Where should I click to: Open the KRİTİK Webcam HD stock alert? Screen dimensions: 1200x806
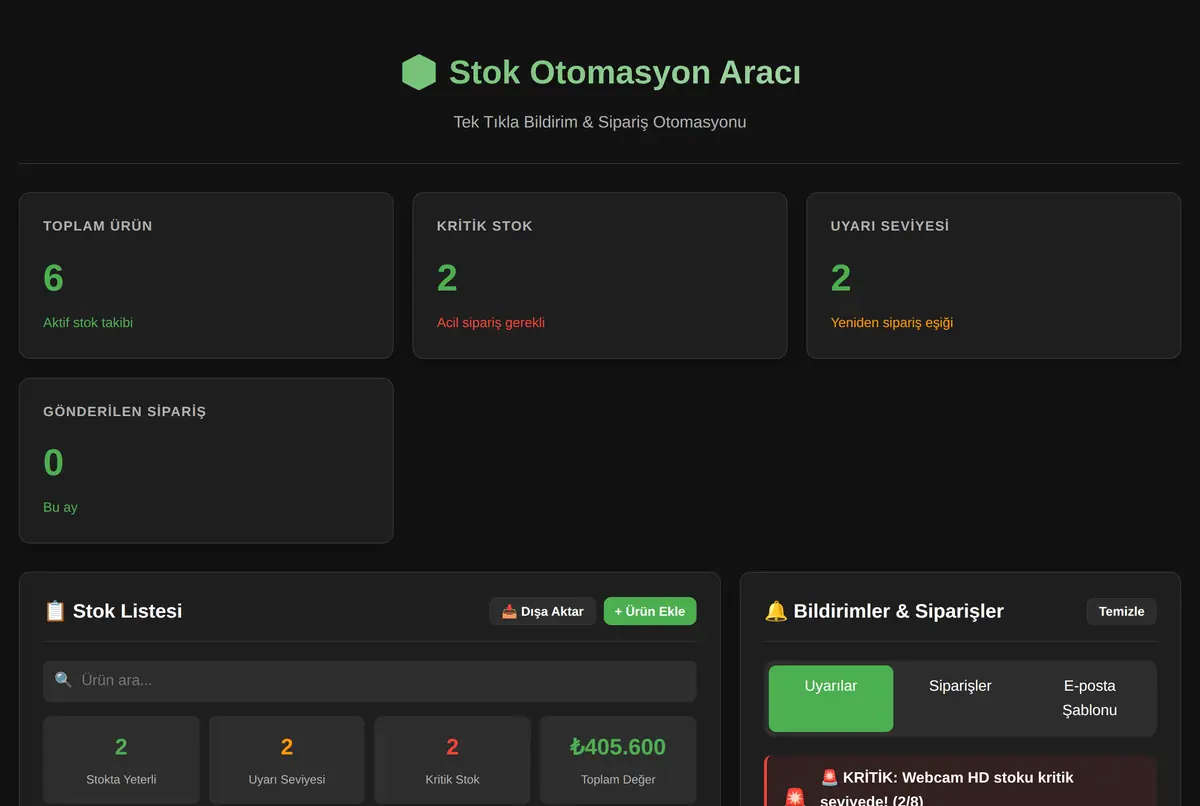coord(960,781)
